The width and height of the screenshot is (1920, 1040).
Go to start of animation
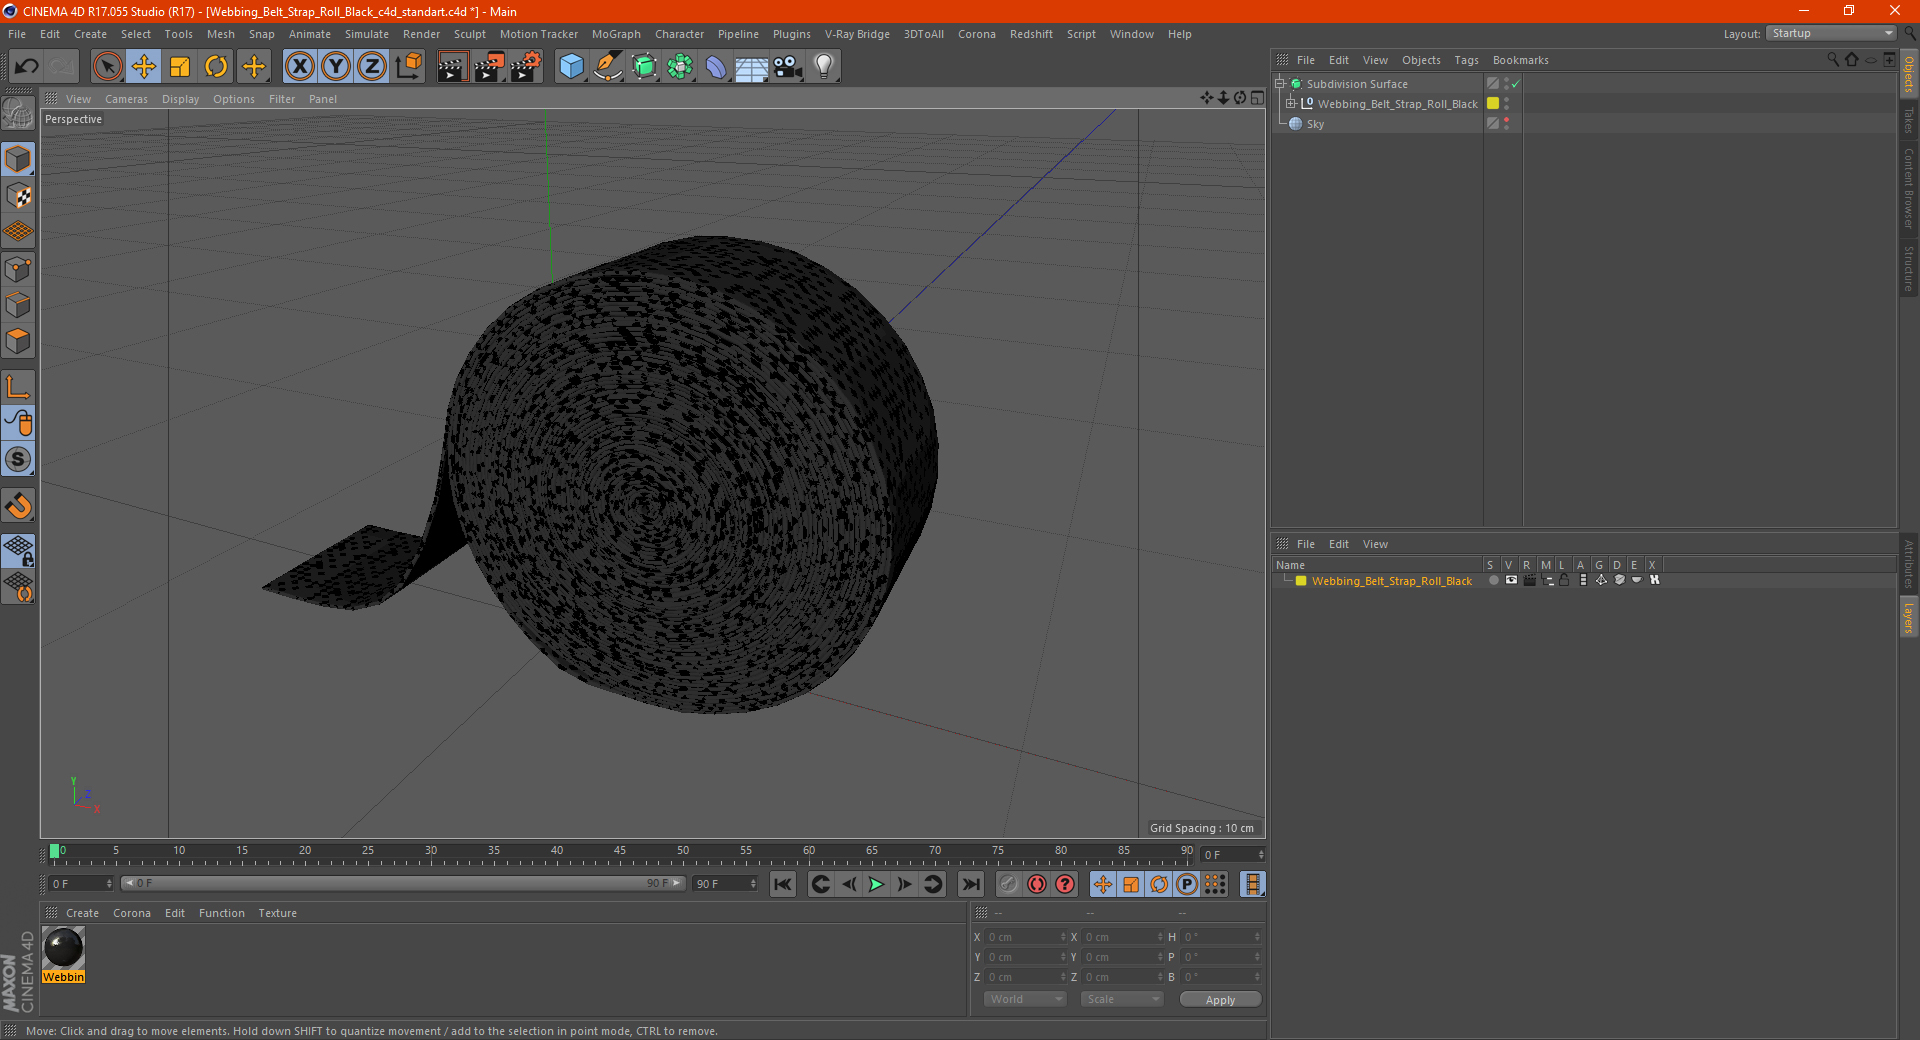point(783,884)
